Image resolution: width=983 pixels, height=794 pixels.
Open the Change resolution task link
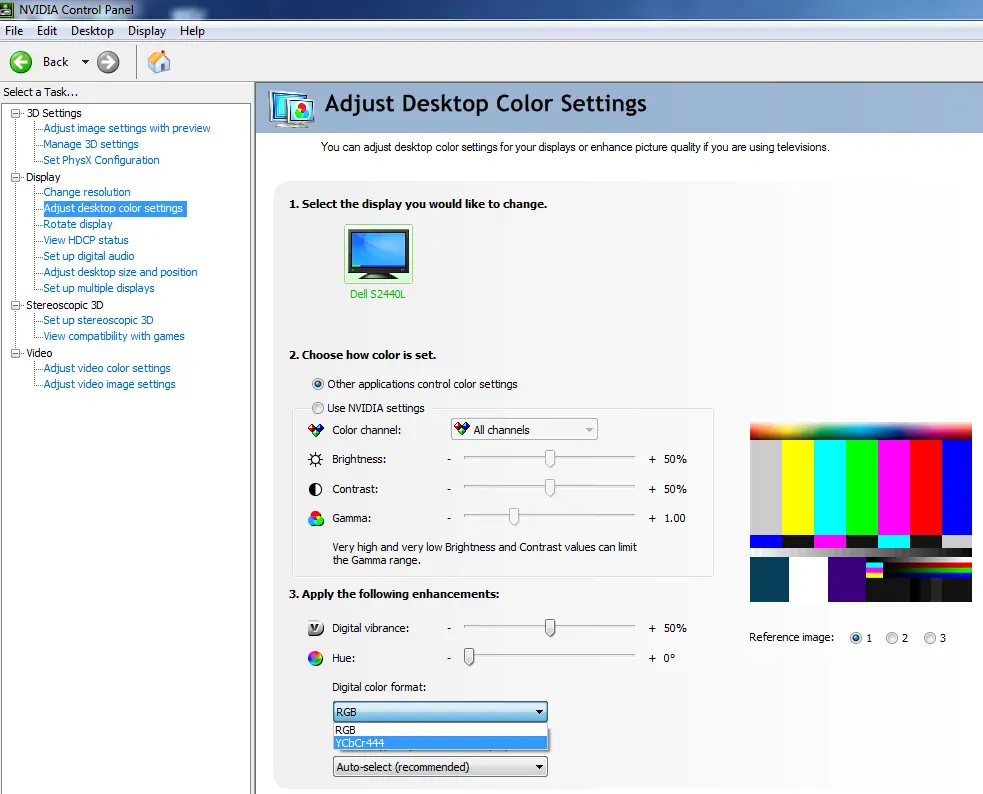click(87, 192)
